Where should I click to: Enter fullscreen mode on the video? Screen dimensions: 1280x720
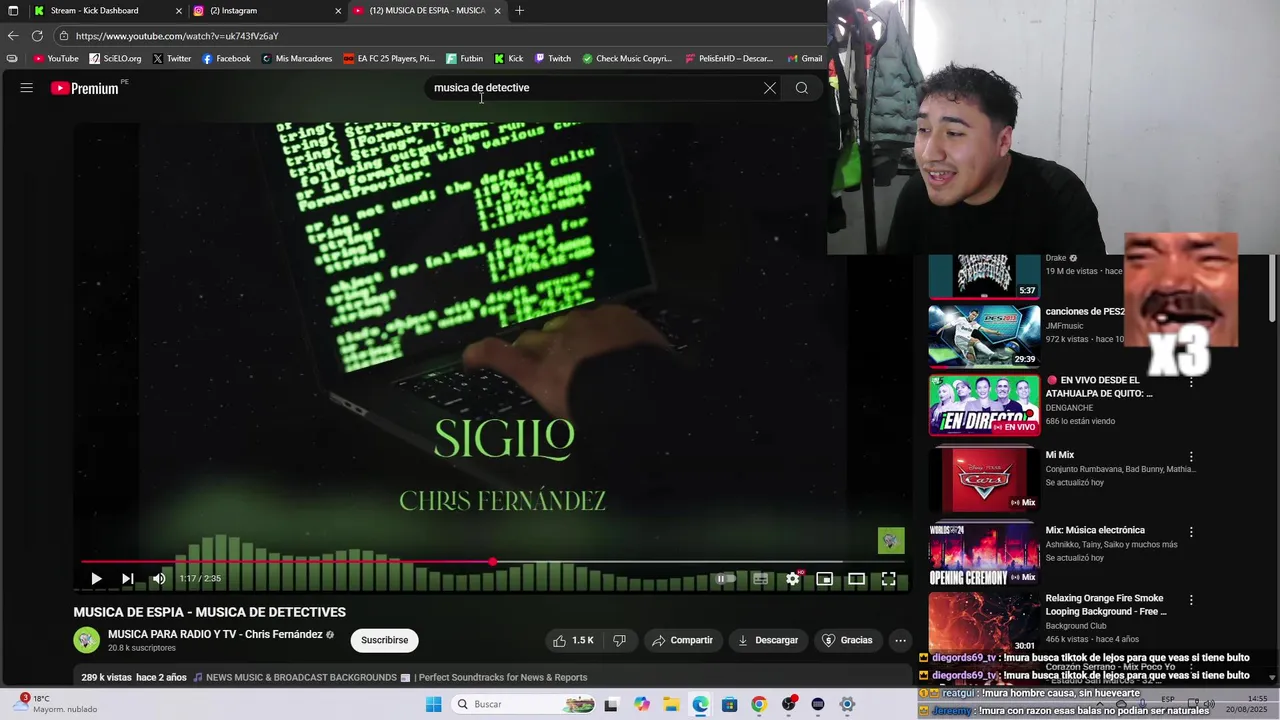(x=889, y=579)
